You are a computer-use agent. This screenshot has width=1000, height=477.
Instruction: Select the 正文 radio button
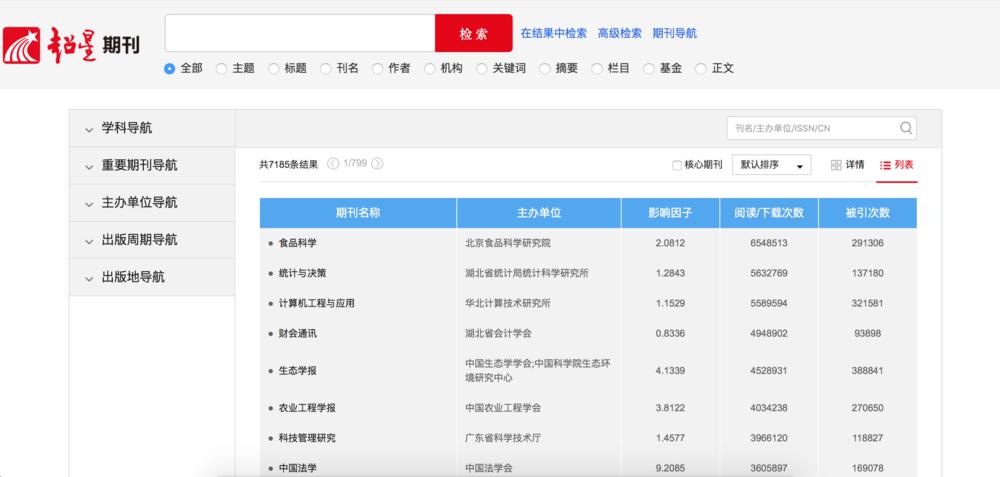[x=700, y=69]
